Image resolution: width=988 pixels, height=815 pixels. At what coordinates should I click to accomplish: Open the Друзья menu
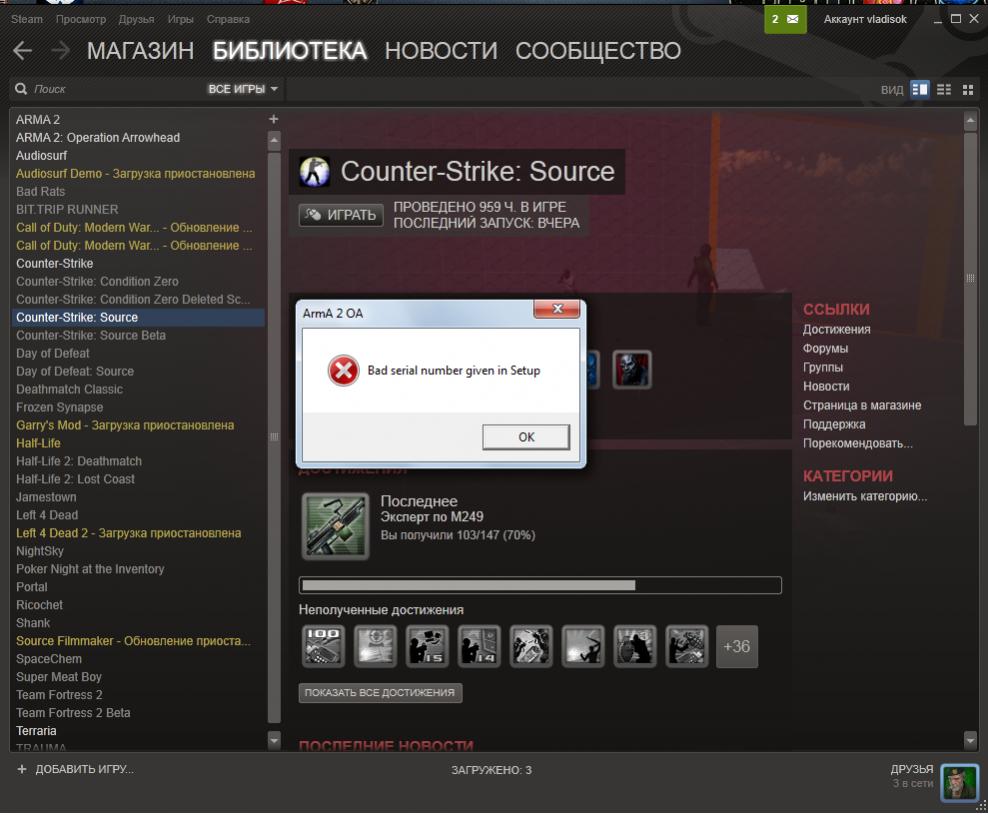pyautogui.click(x=137, y=20)
